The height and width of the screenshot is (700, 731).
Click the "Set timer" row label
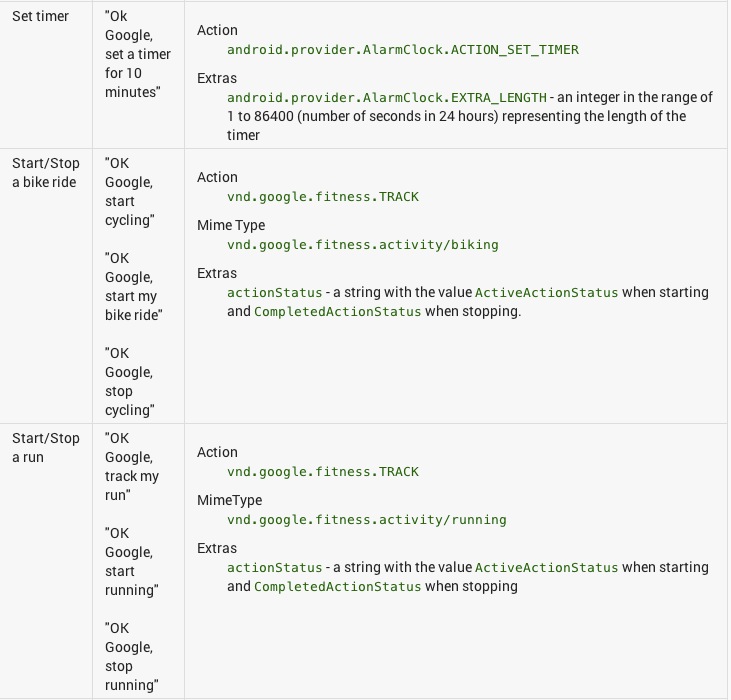click(x=40, y=16)
